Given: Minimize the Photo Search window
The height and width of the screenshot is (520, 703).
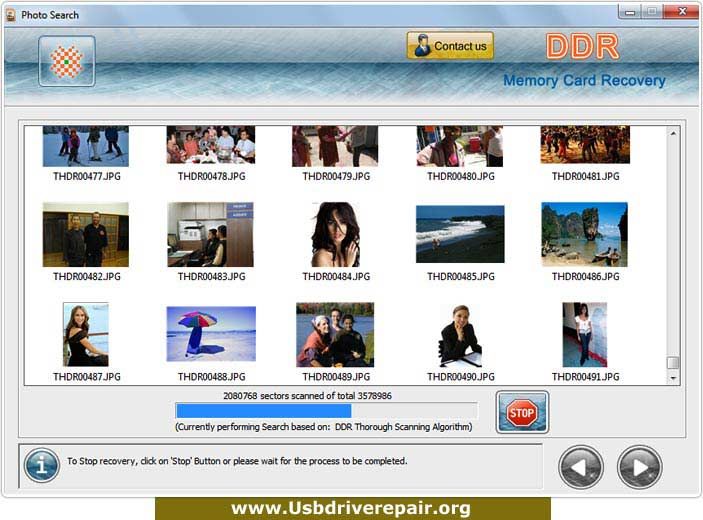Looking at the screenshot, I should (630, 12).
